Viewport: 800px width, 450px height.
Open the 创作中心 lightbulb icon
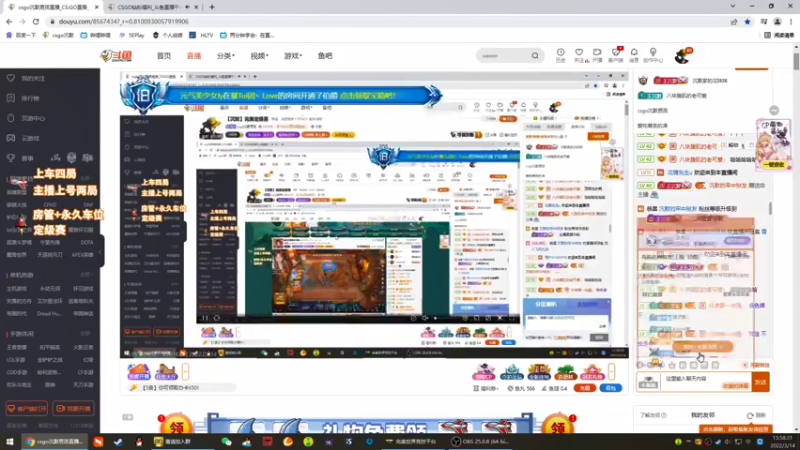[653, 55]
